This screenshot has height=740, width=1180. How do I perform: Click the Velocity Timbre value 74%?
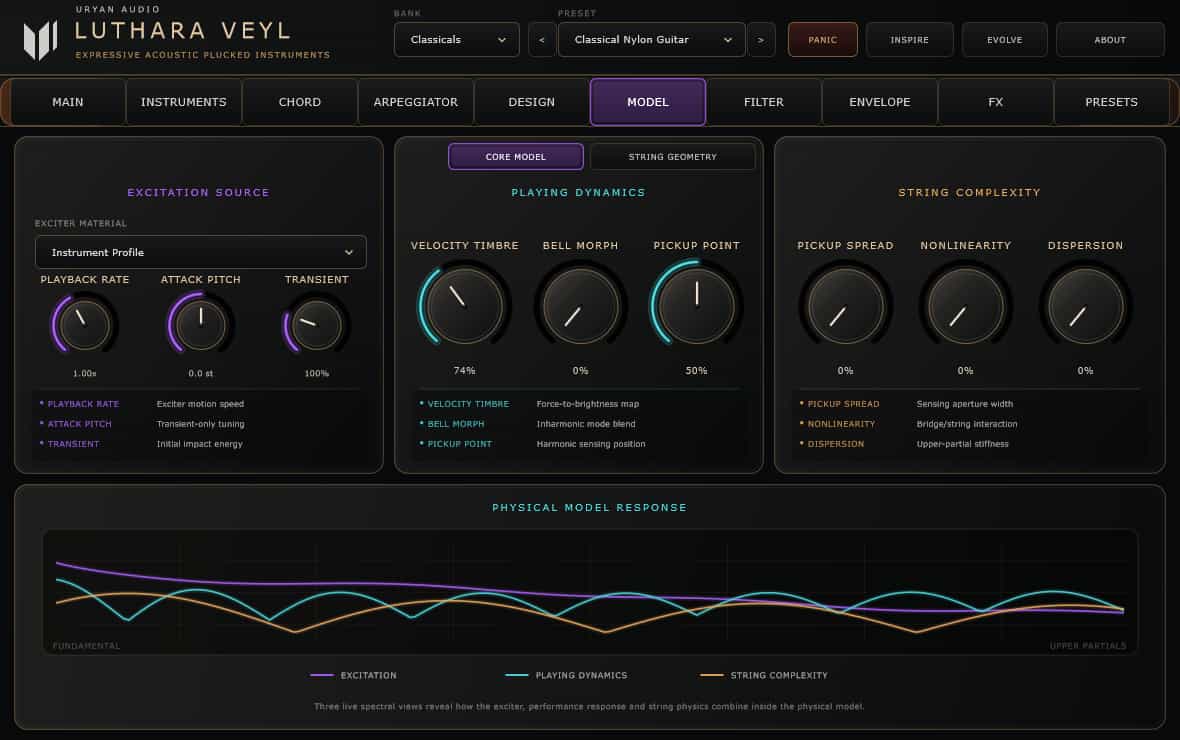click(x=464, y=370)
